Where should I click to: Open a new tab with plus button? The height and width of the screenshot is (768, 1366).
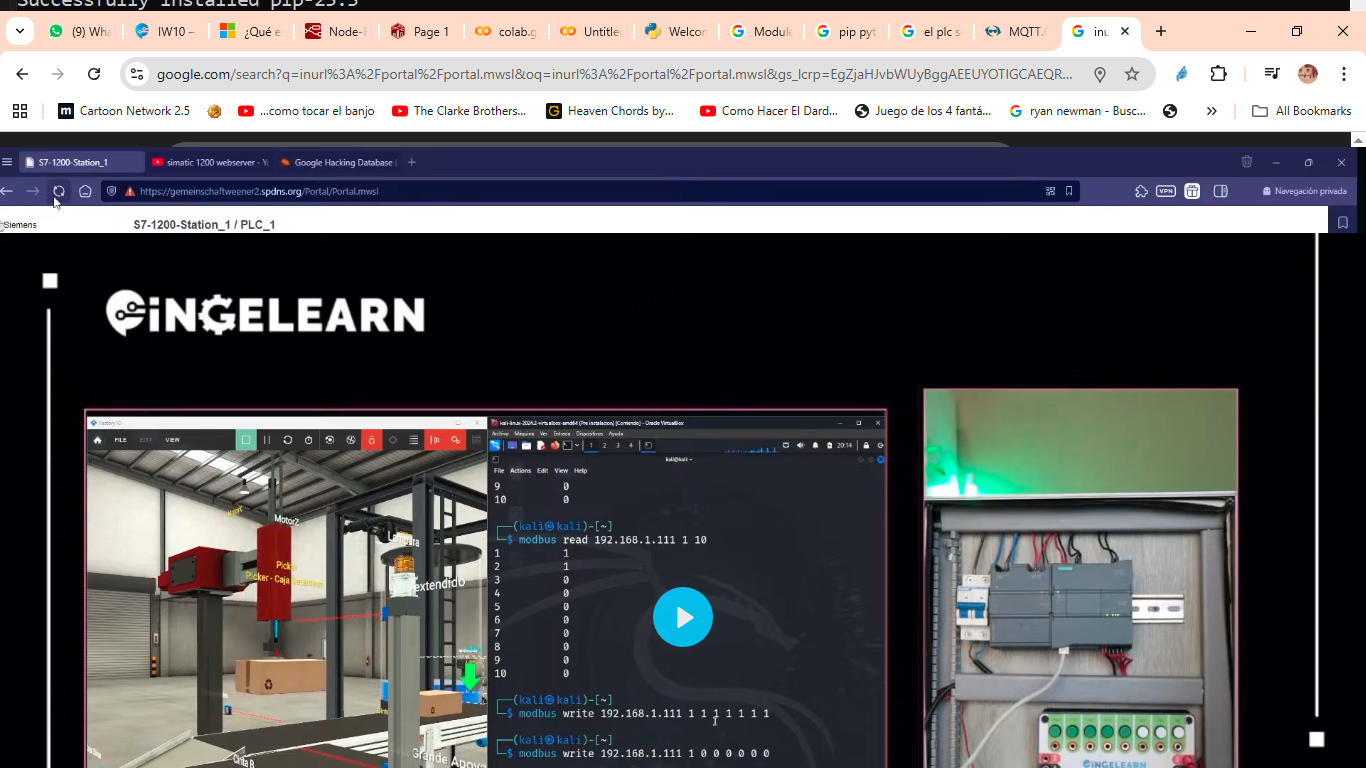(1160, 32)
